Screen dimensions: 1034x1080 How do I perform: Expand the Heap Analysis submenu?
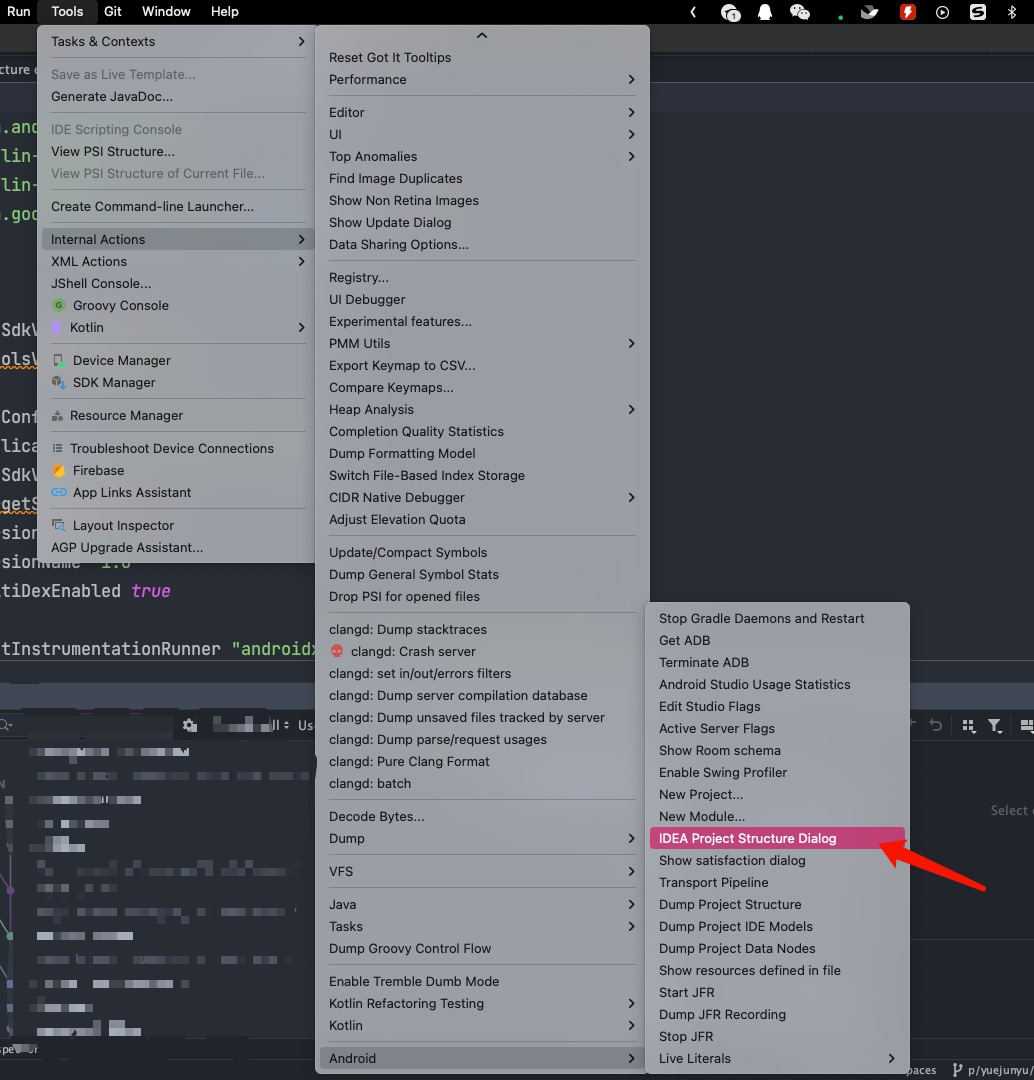tap(482, 410)
